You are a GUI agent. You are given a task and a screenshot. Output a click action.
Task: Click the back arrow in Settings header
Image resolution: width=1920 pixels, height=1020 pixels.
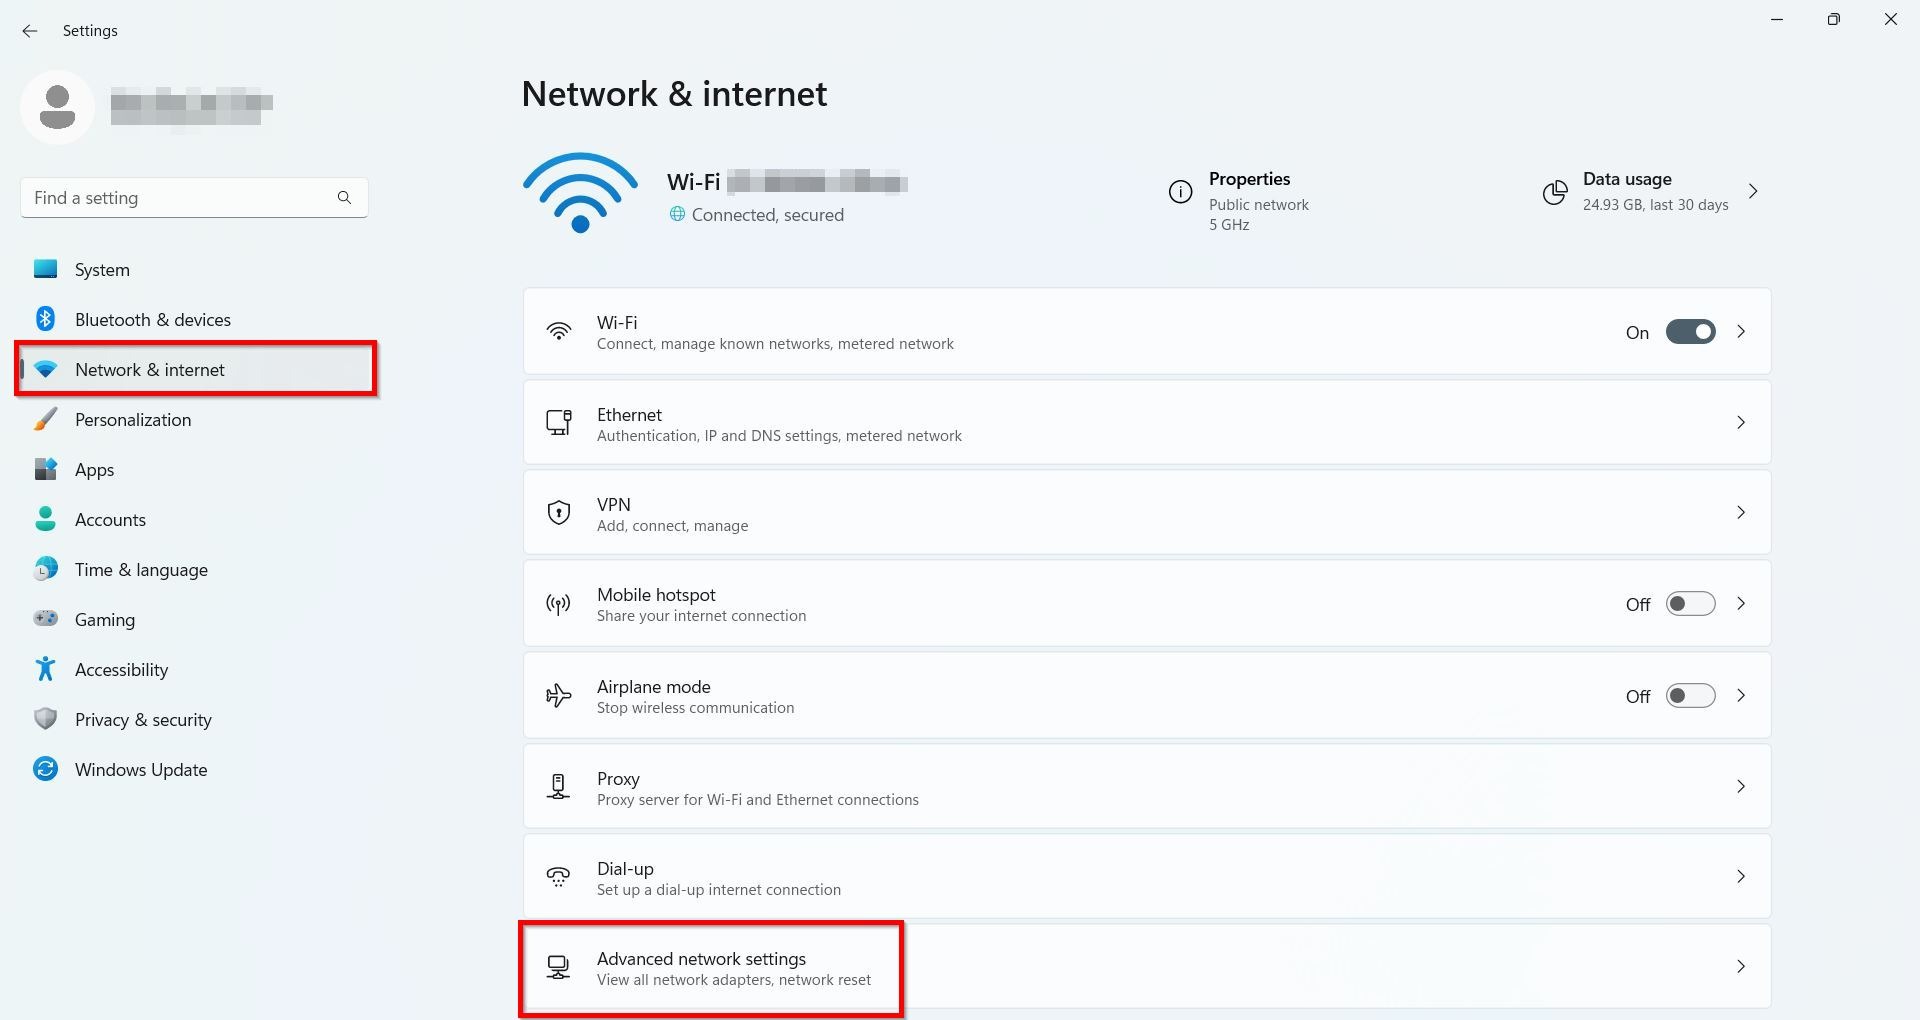tap(30, 31)
